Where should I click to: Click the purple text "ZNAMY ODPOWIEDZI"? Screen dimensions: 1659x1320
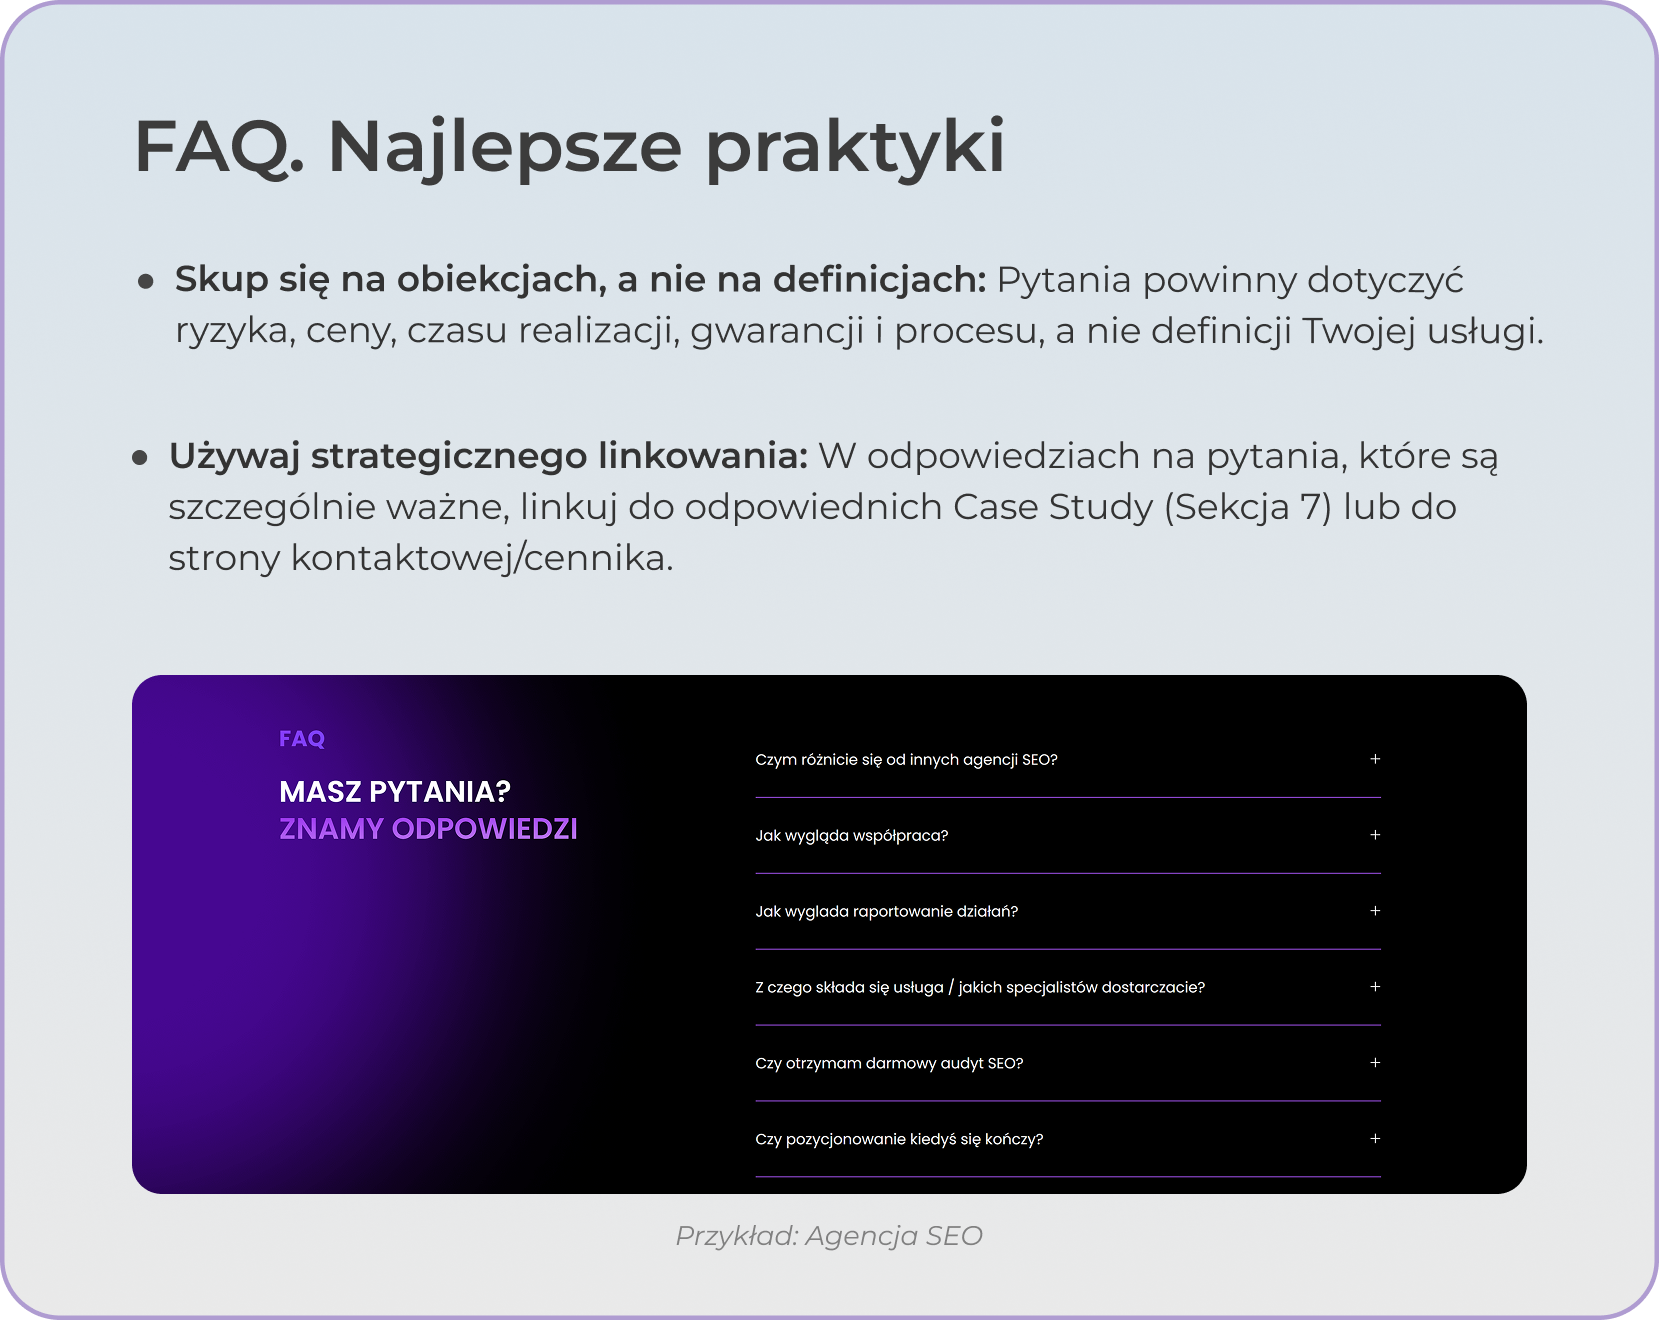click(x=428, y=828)
